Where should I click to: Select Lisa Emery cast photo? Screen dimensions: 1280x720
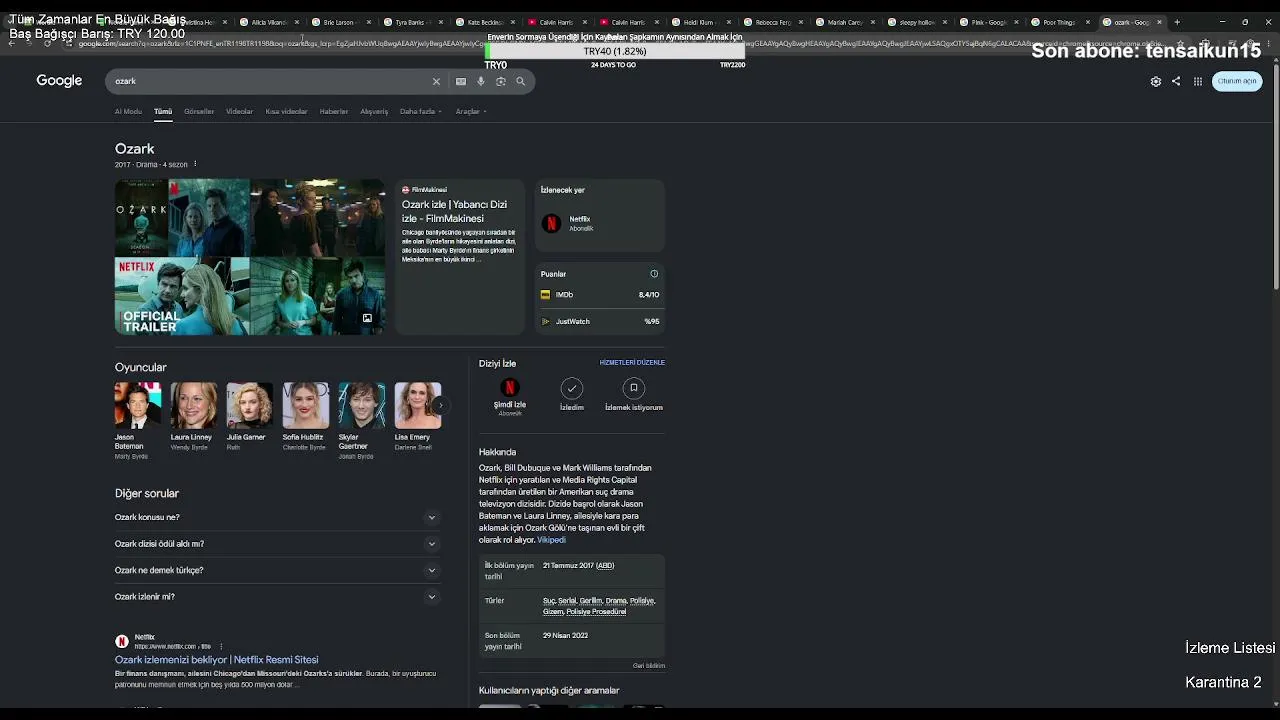pos(418,405)
